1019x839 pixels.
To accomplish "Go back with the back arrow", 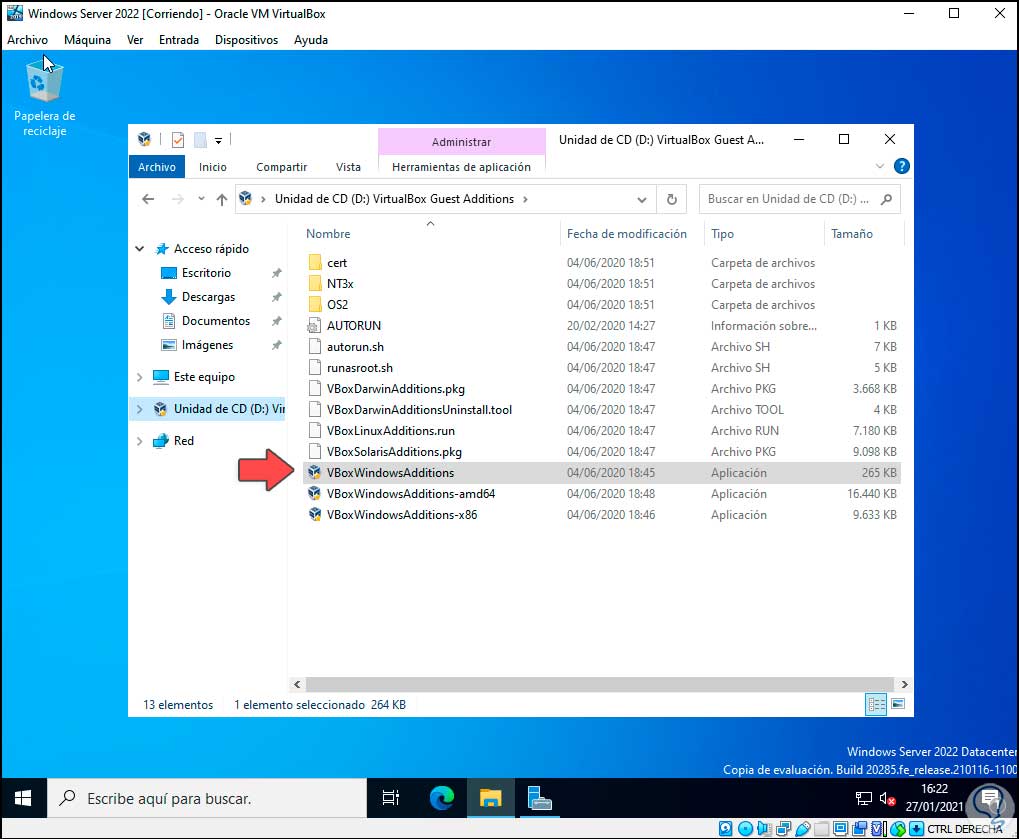I will tap(148, 199).
